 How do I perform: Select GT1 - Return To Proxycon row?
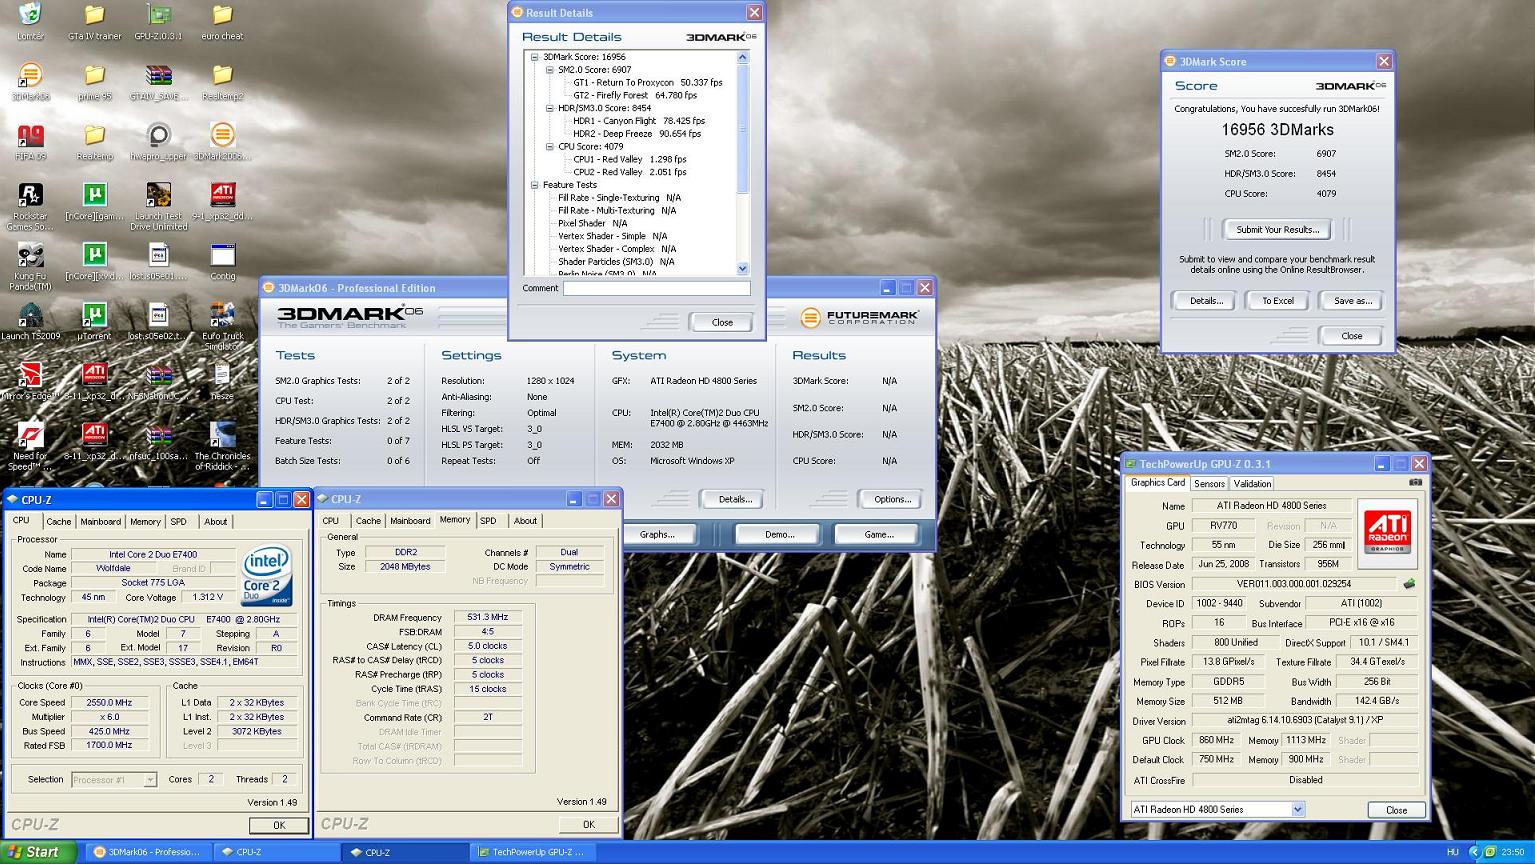(x=647, y=83)
